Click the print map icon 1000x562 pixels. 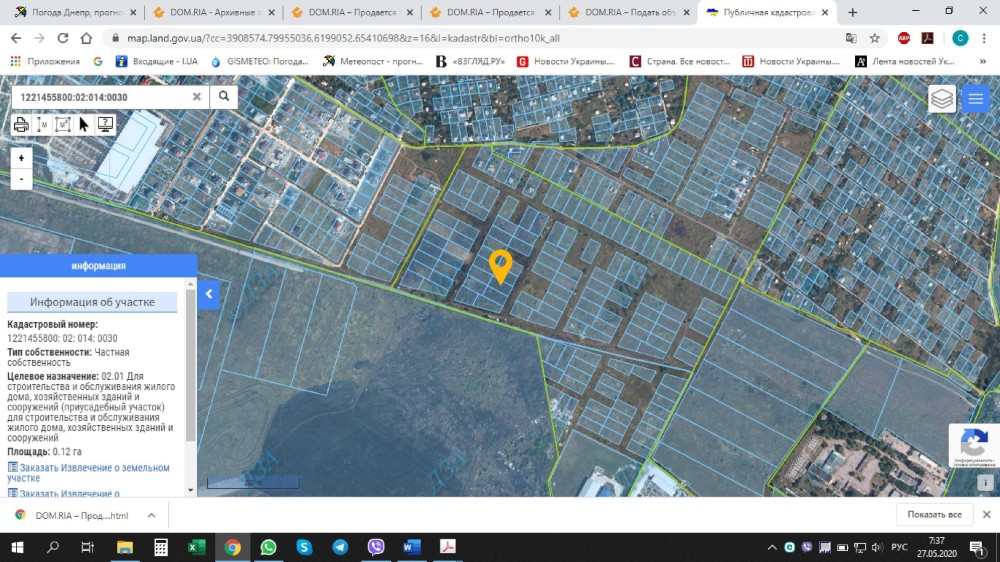(x=21, y=124)
